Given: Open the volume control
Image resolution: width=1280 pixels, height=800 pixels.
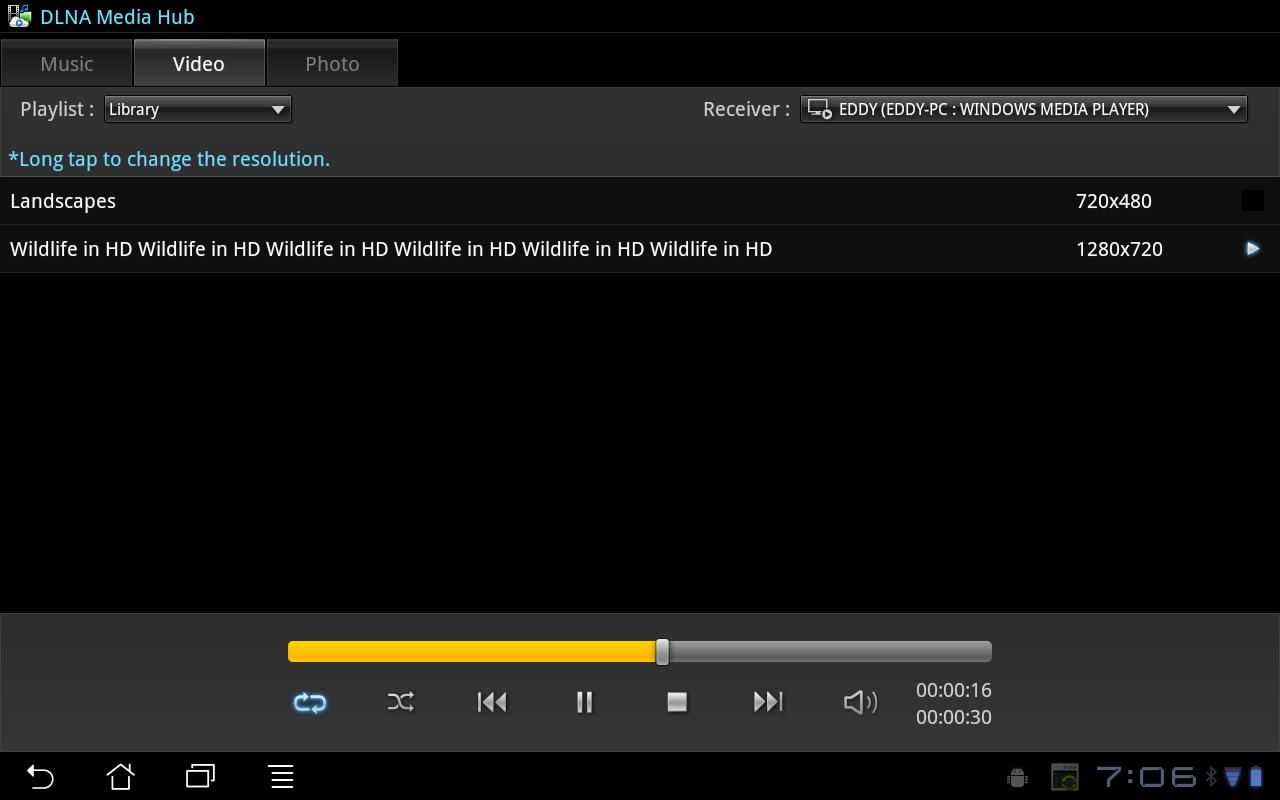Looking at the screenshot, I should (x=859, y=702).
